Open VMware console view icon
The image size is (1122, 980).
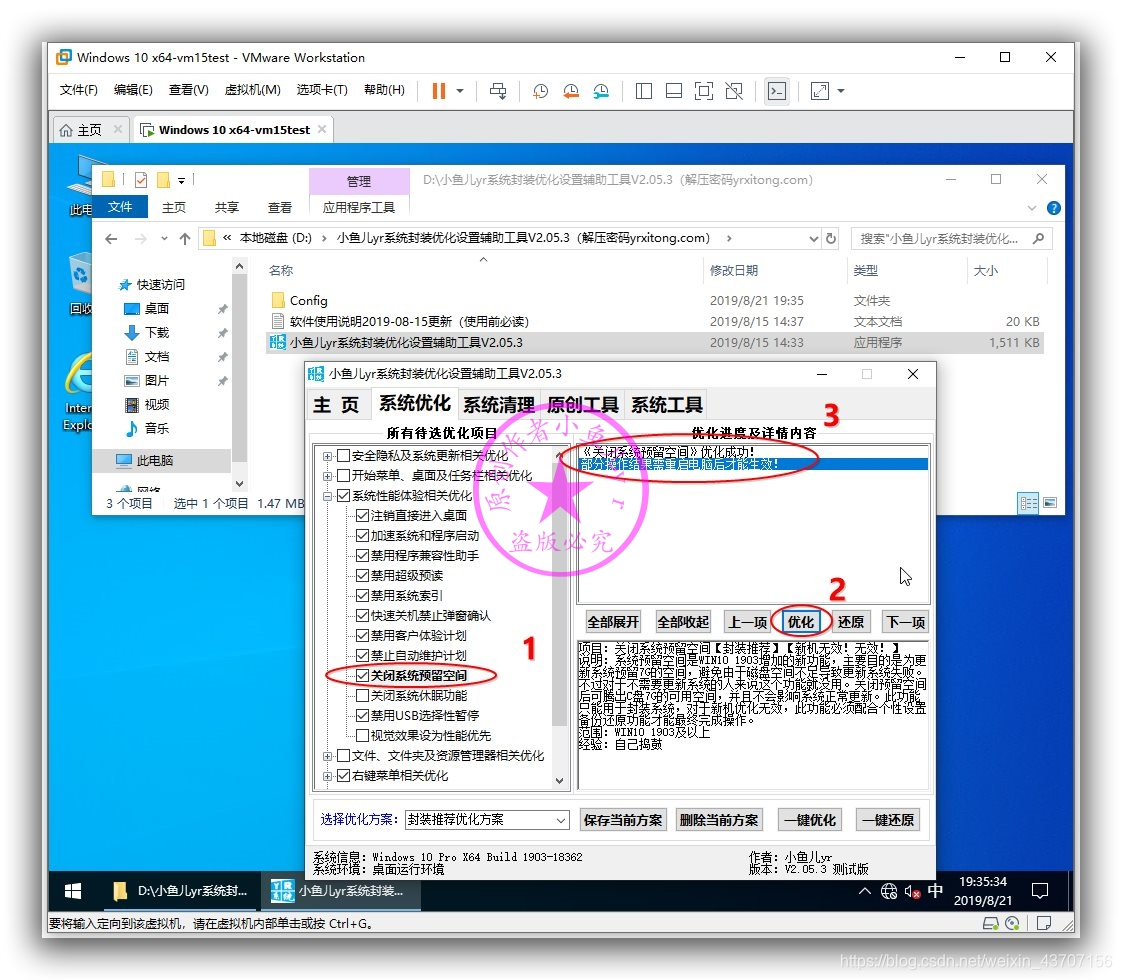tap(776, 91)
